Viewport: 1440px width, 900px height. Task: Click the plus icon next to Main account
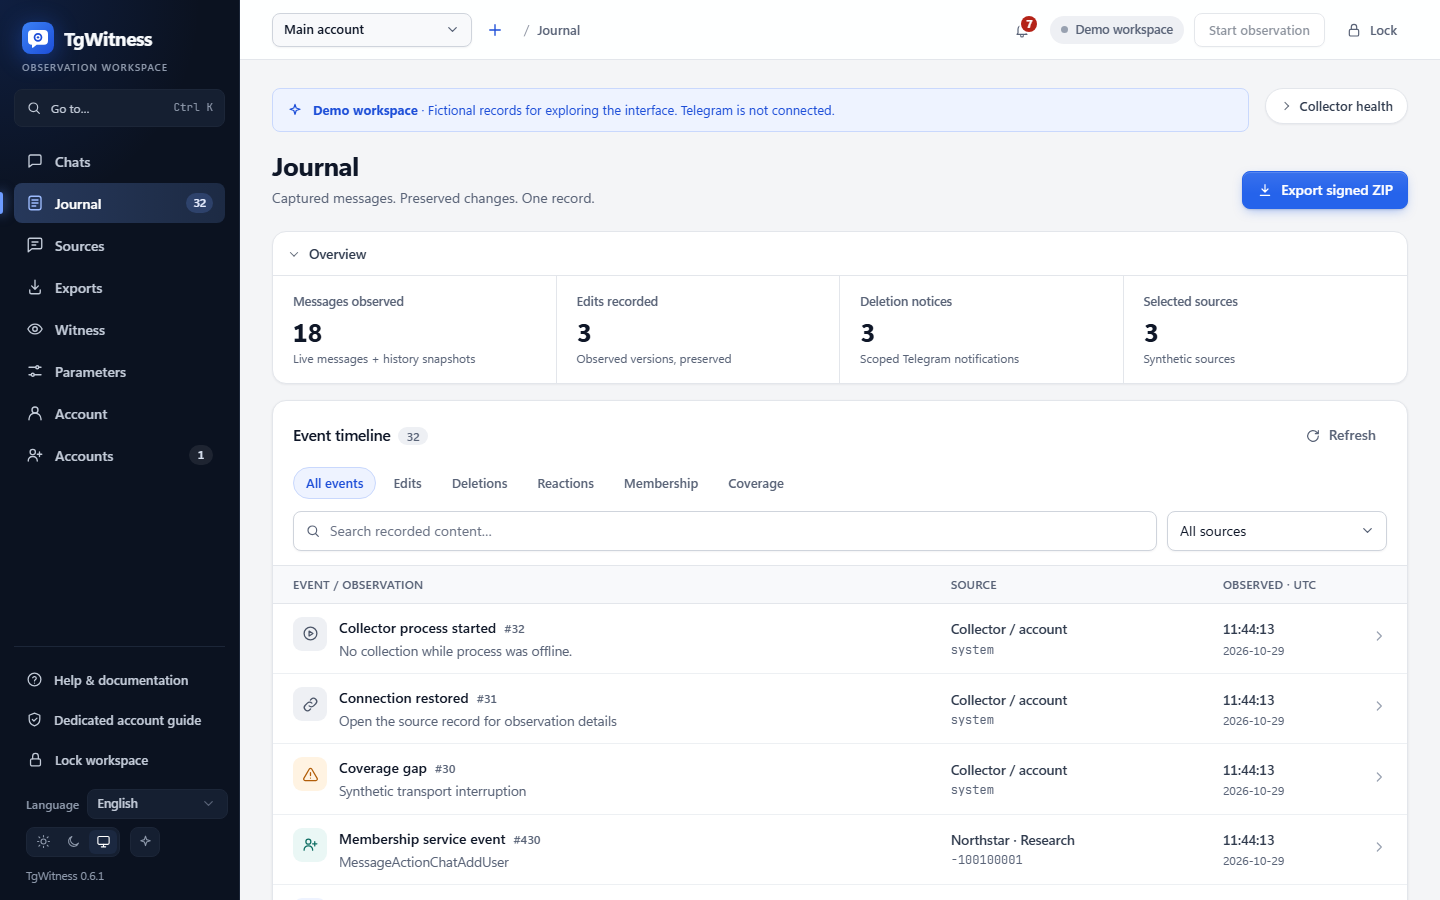pos(495,30)
